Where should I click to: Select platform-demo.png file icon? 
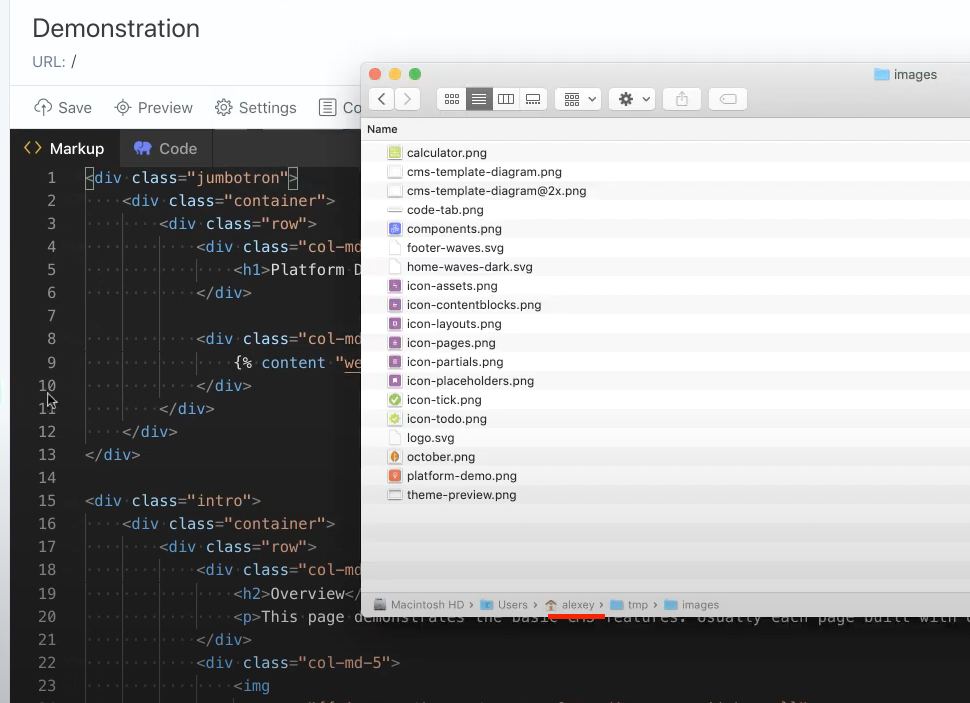tap(395, 476)
